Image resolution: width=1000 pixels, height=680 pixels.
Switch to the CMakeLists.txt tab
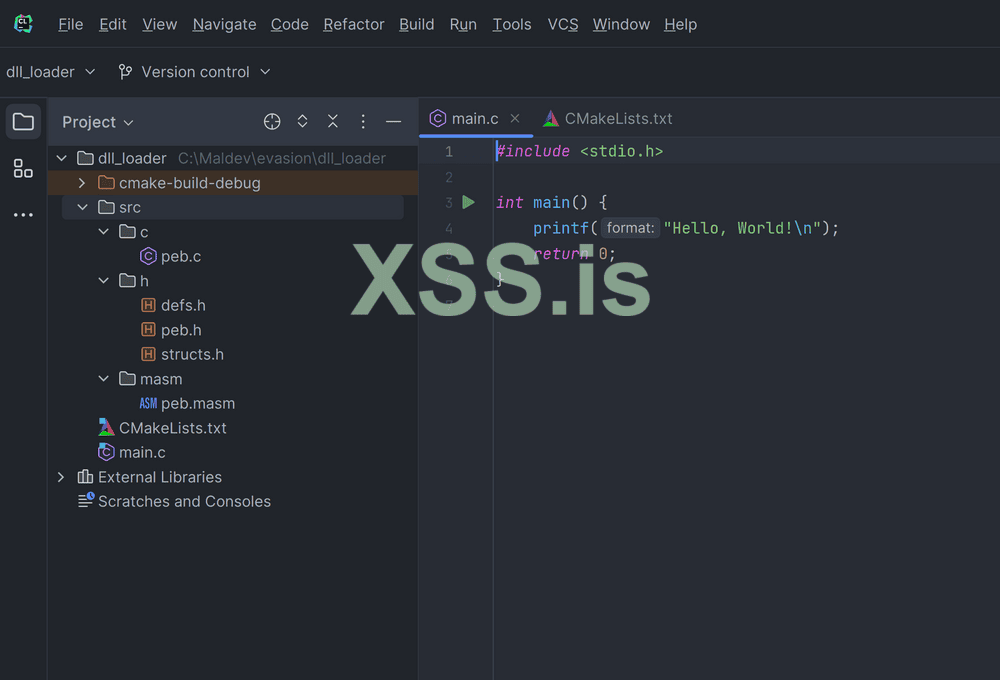coord(608,118)
